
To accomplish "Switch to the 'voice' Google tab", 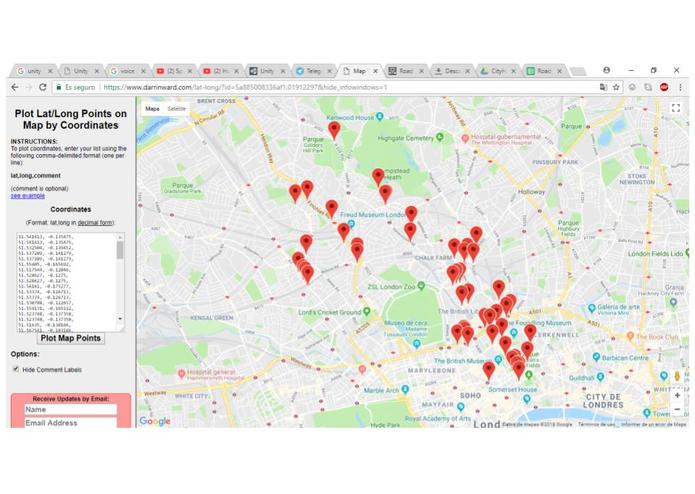I will 127,71.
